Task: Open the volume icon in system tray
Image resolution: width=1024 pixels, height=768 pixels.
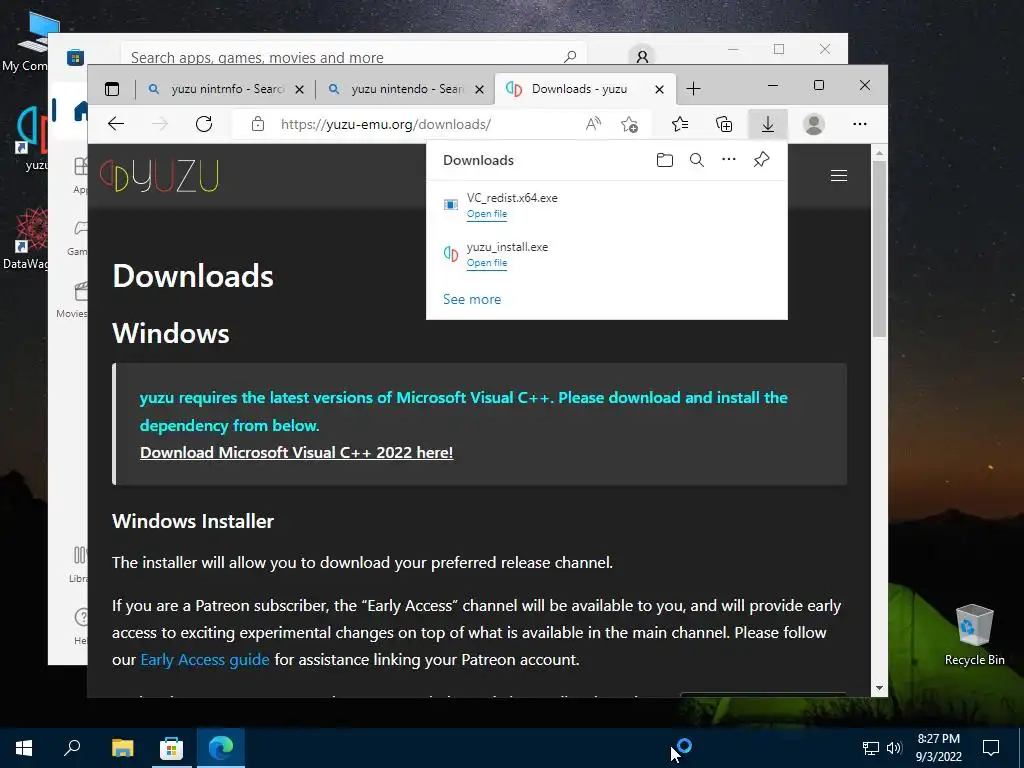Action: pyautogui.click(x=894, y=748)
